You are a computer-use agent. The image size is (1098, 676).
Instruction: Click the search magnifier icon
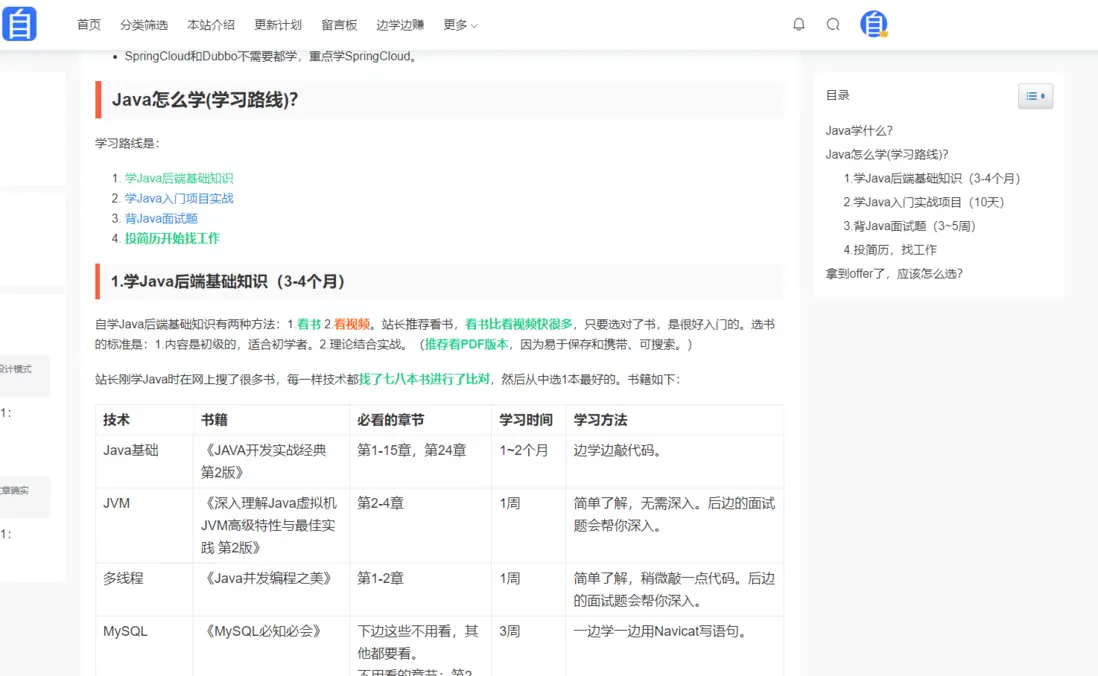(x=833, y=24)
